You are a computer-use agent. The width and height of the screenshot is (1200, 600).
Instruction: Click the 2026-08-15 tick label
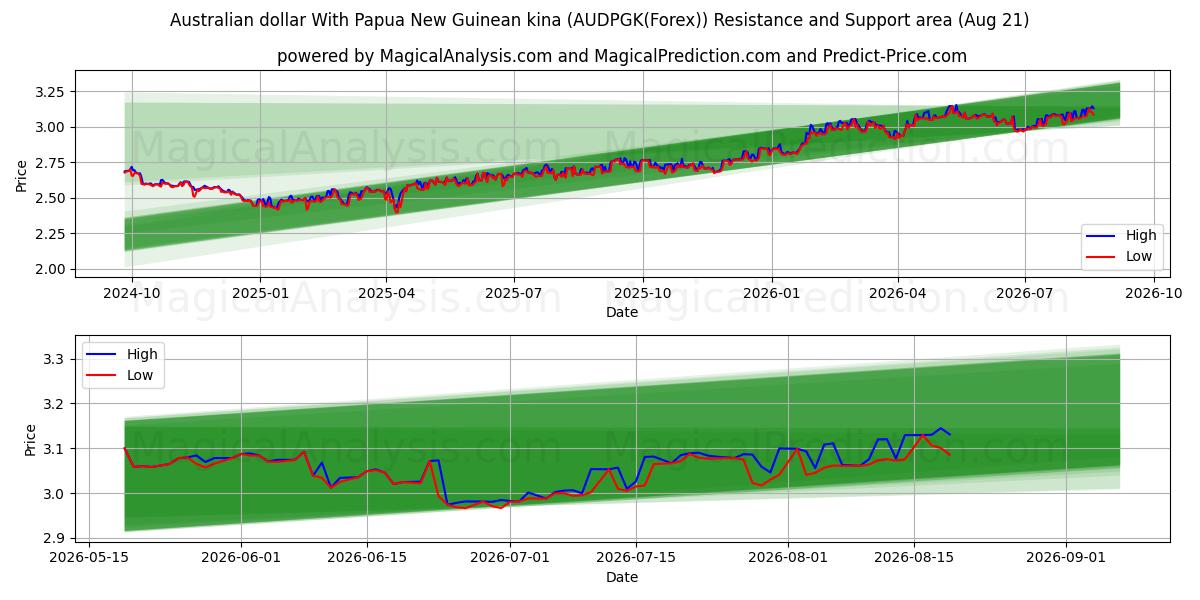[913, 558]
